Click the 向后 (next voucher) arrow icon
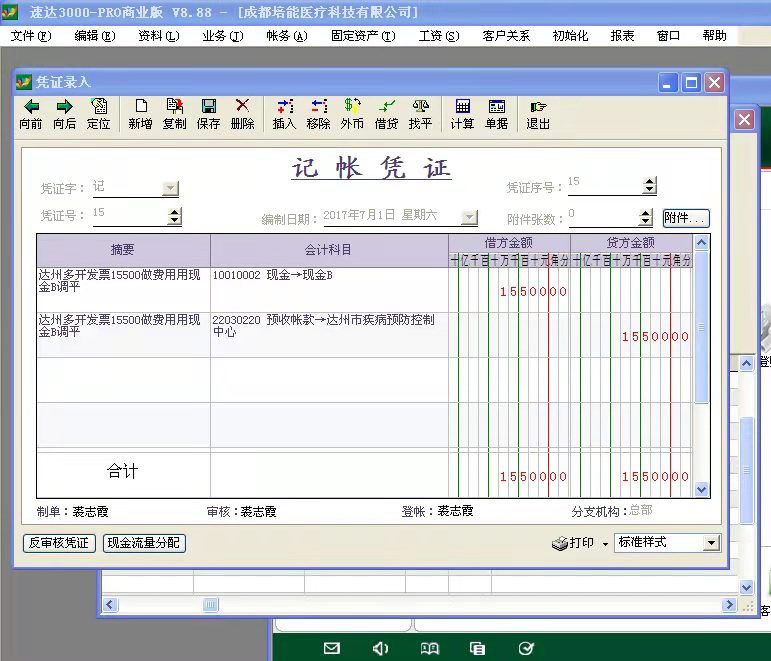The width and height of the screenshot is (771, 661). [x=65, y=107]
